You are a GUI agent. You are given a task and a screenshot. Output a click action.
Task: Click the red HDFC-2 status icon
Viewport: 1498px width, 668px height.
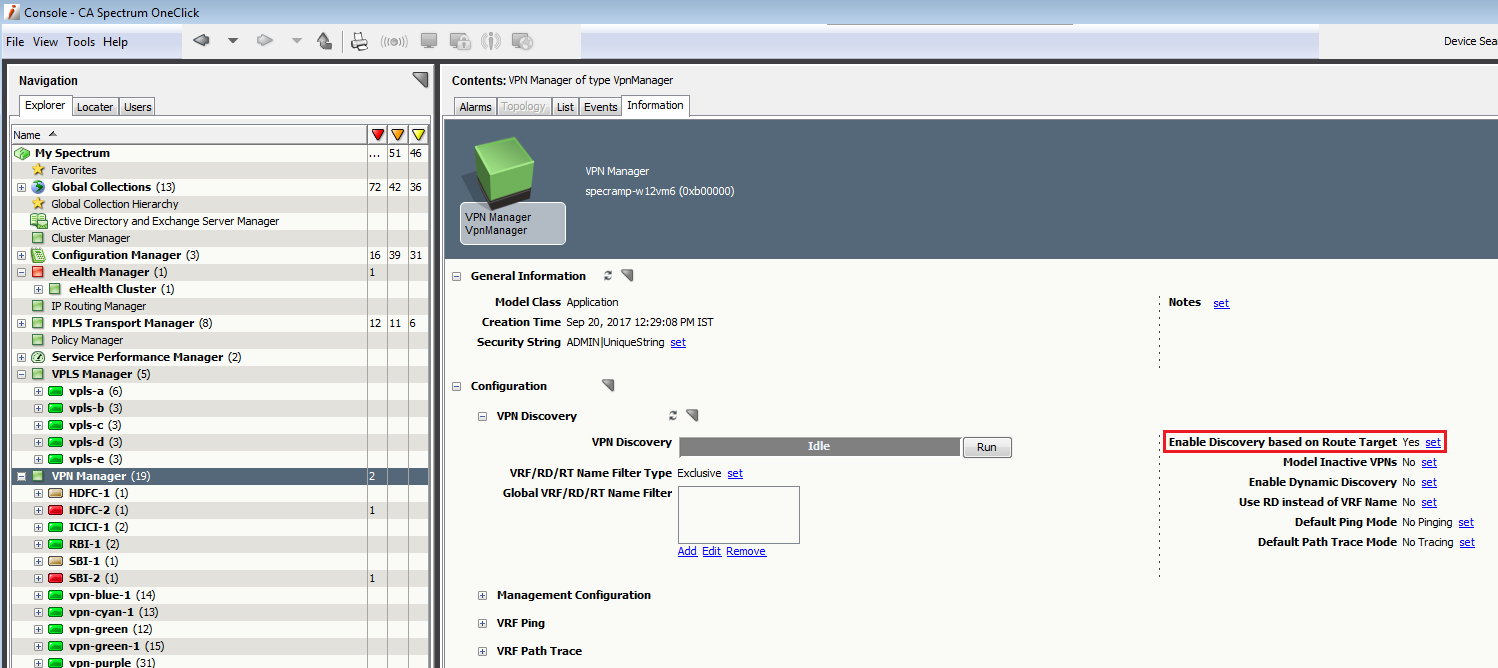56,510
